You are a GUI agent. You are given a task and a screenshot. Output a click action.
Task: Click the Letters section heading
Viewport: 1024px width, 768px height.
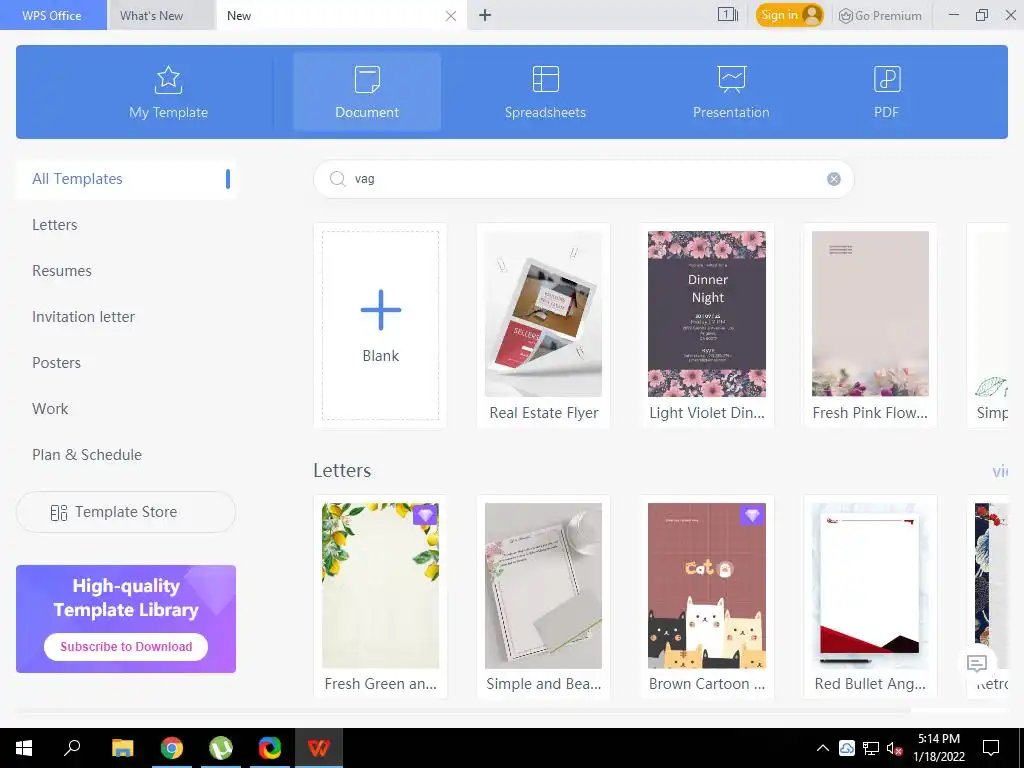point(342,470)
